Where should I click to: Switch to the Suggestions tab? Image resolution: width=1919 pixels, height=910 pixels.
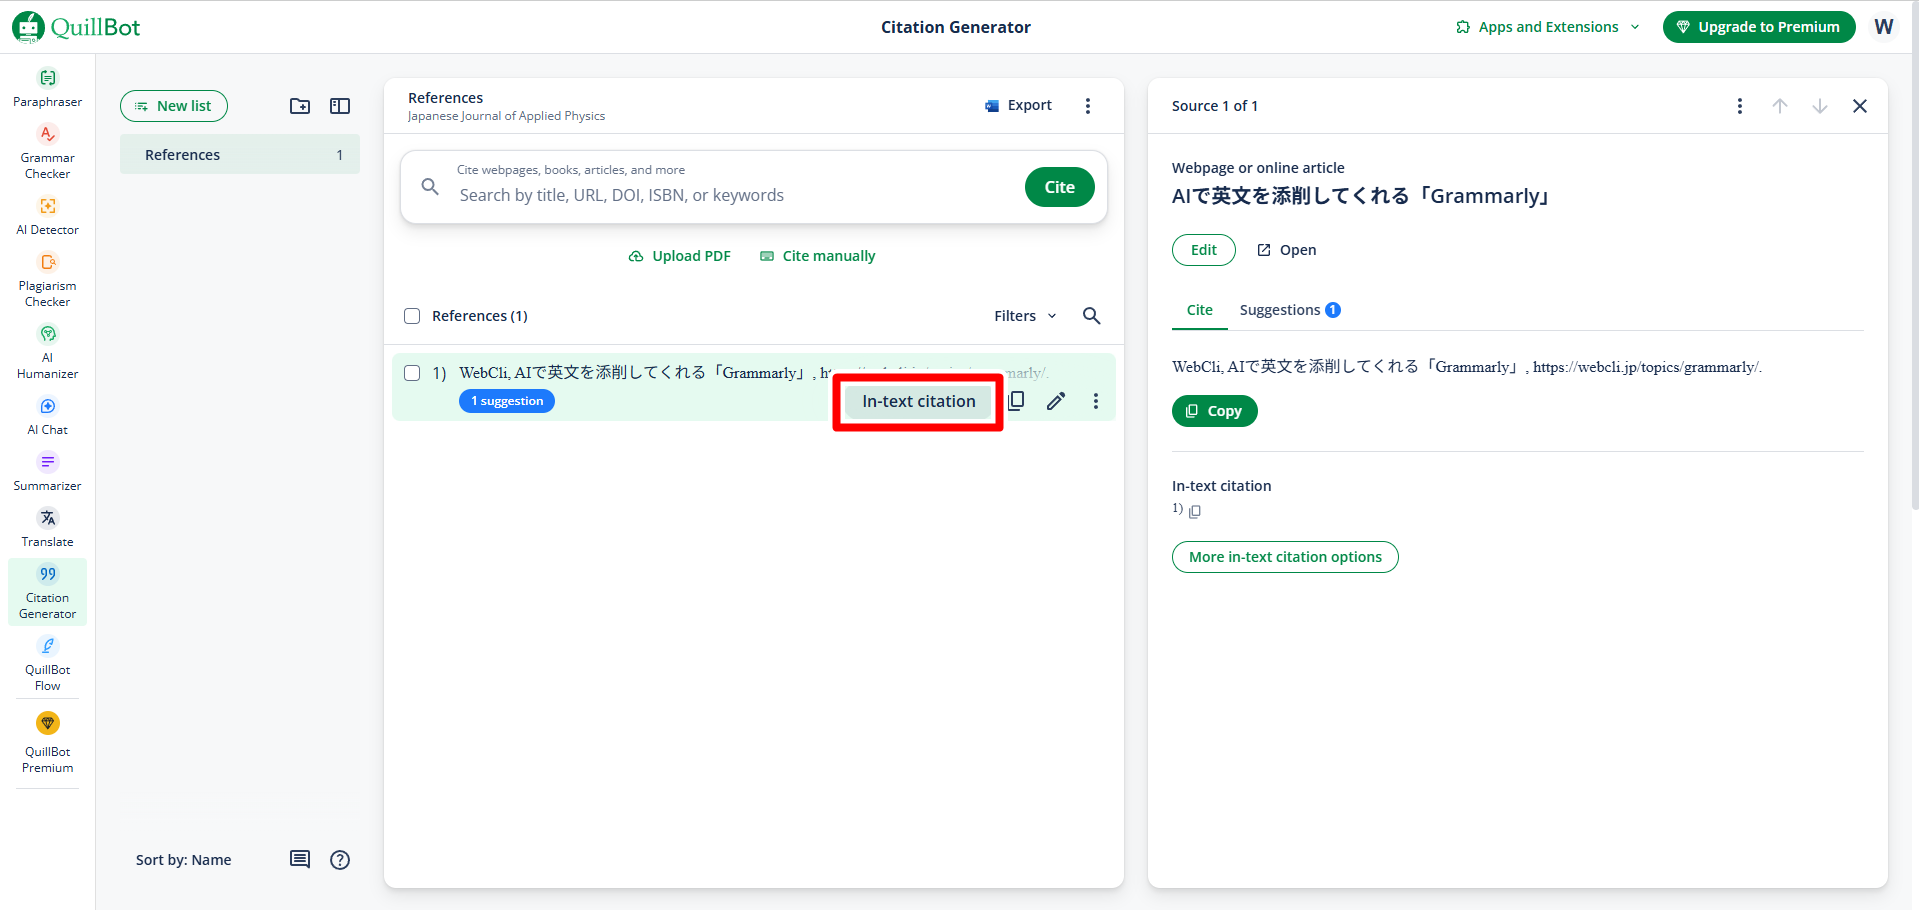(x=1290, y=310)
